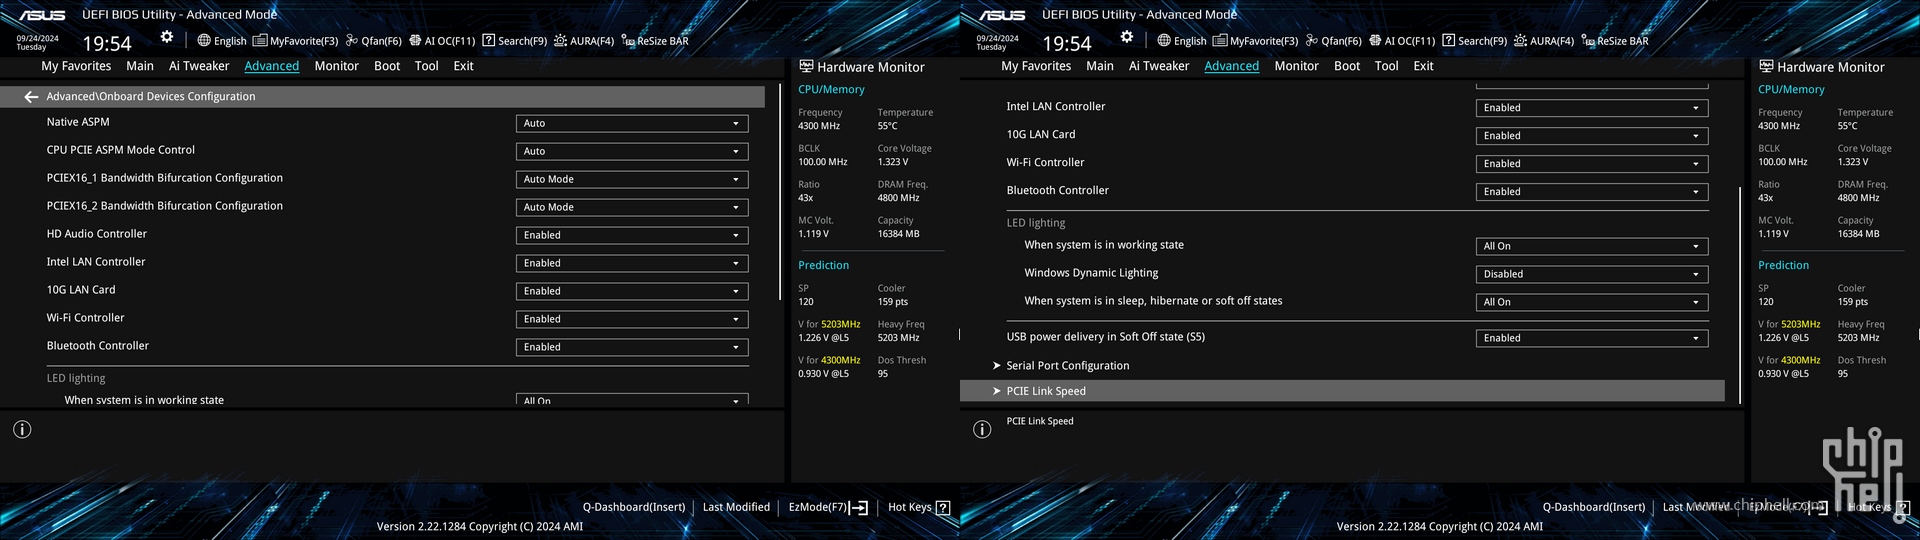Switch to Ai Tweaker tab in right screen
This screenshot has width=1920, height=540.
tap(1159, 66)
